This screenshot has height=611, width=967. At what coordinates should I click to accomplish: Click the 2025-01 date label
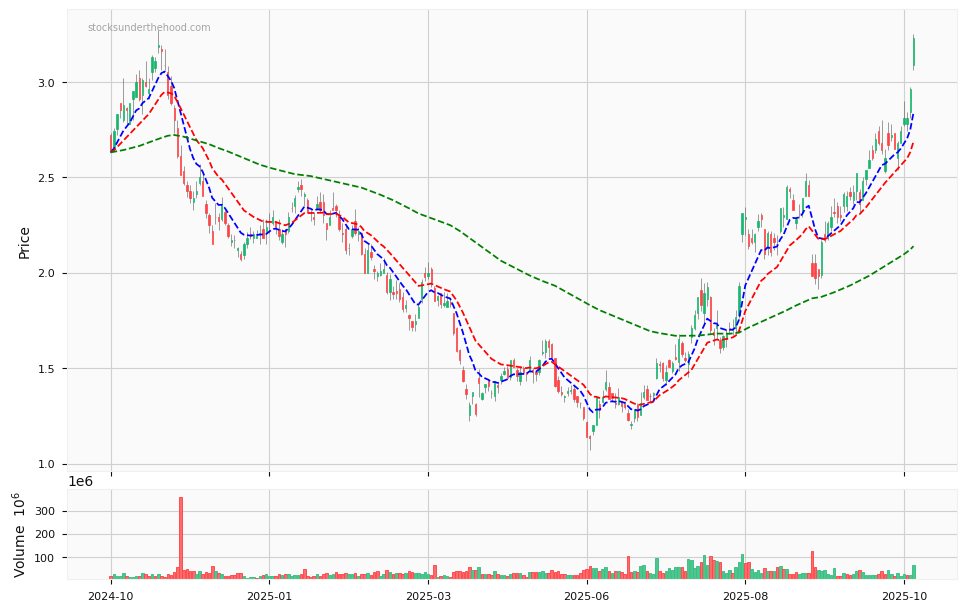[269, 595]
